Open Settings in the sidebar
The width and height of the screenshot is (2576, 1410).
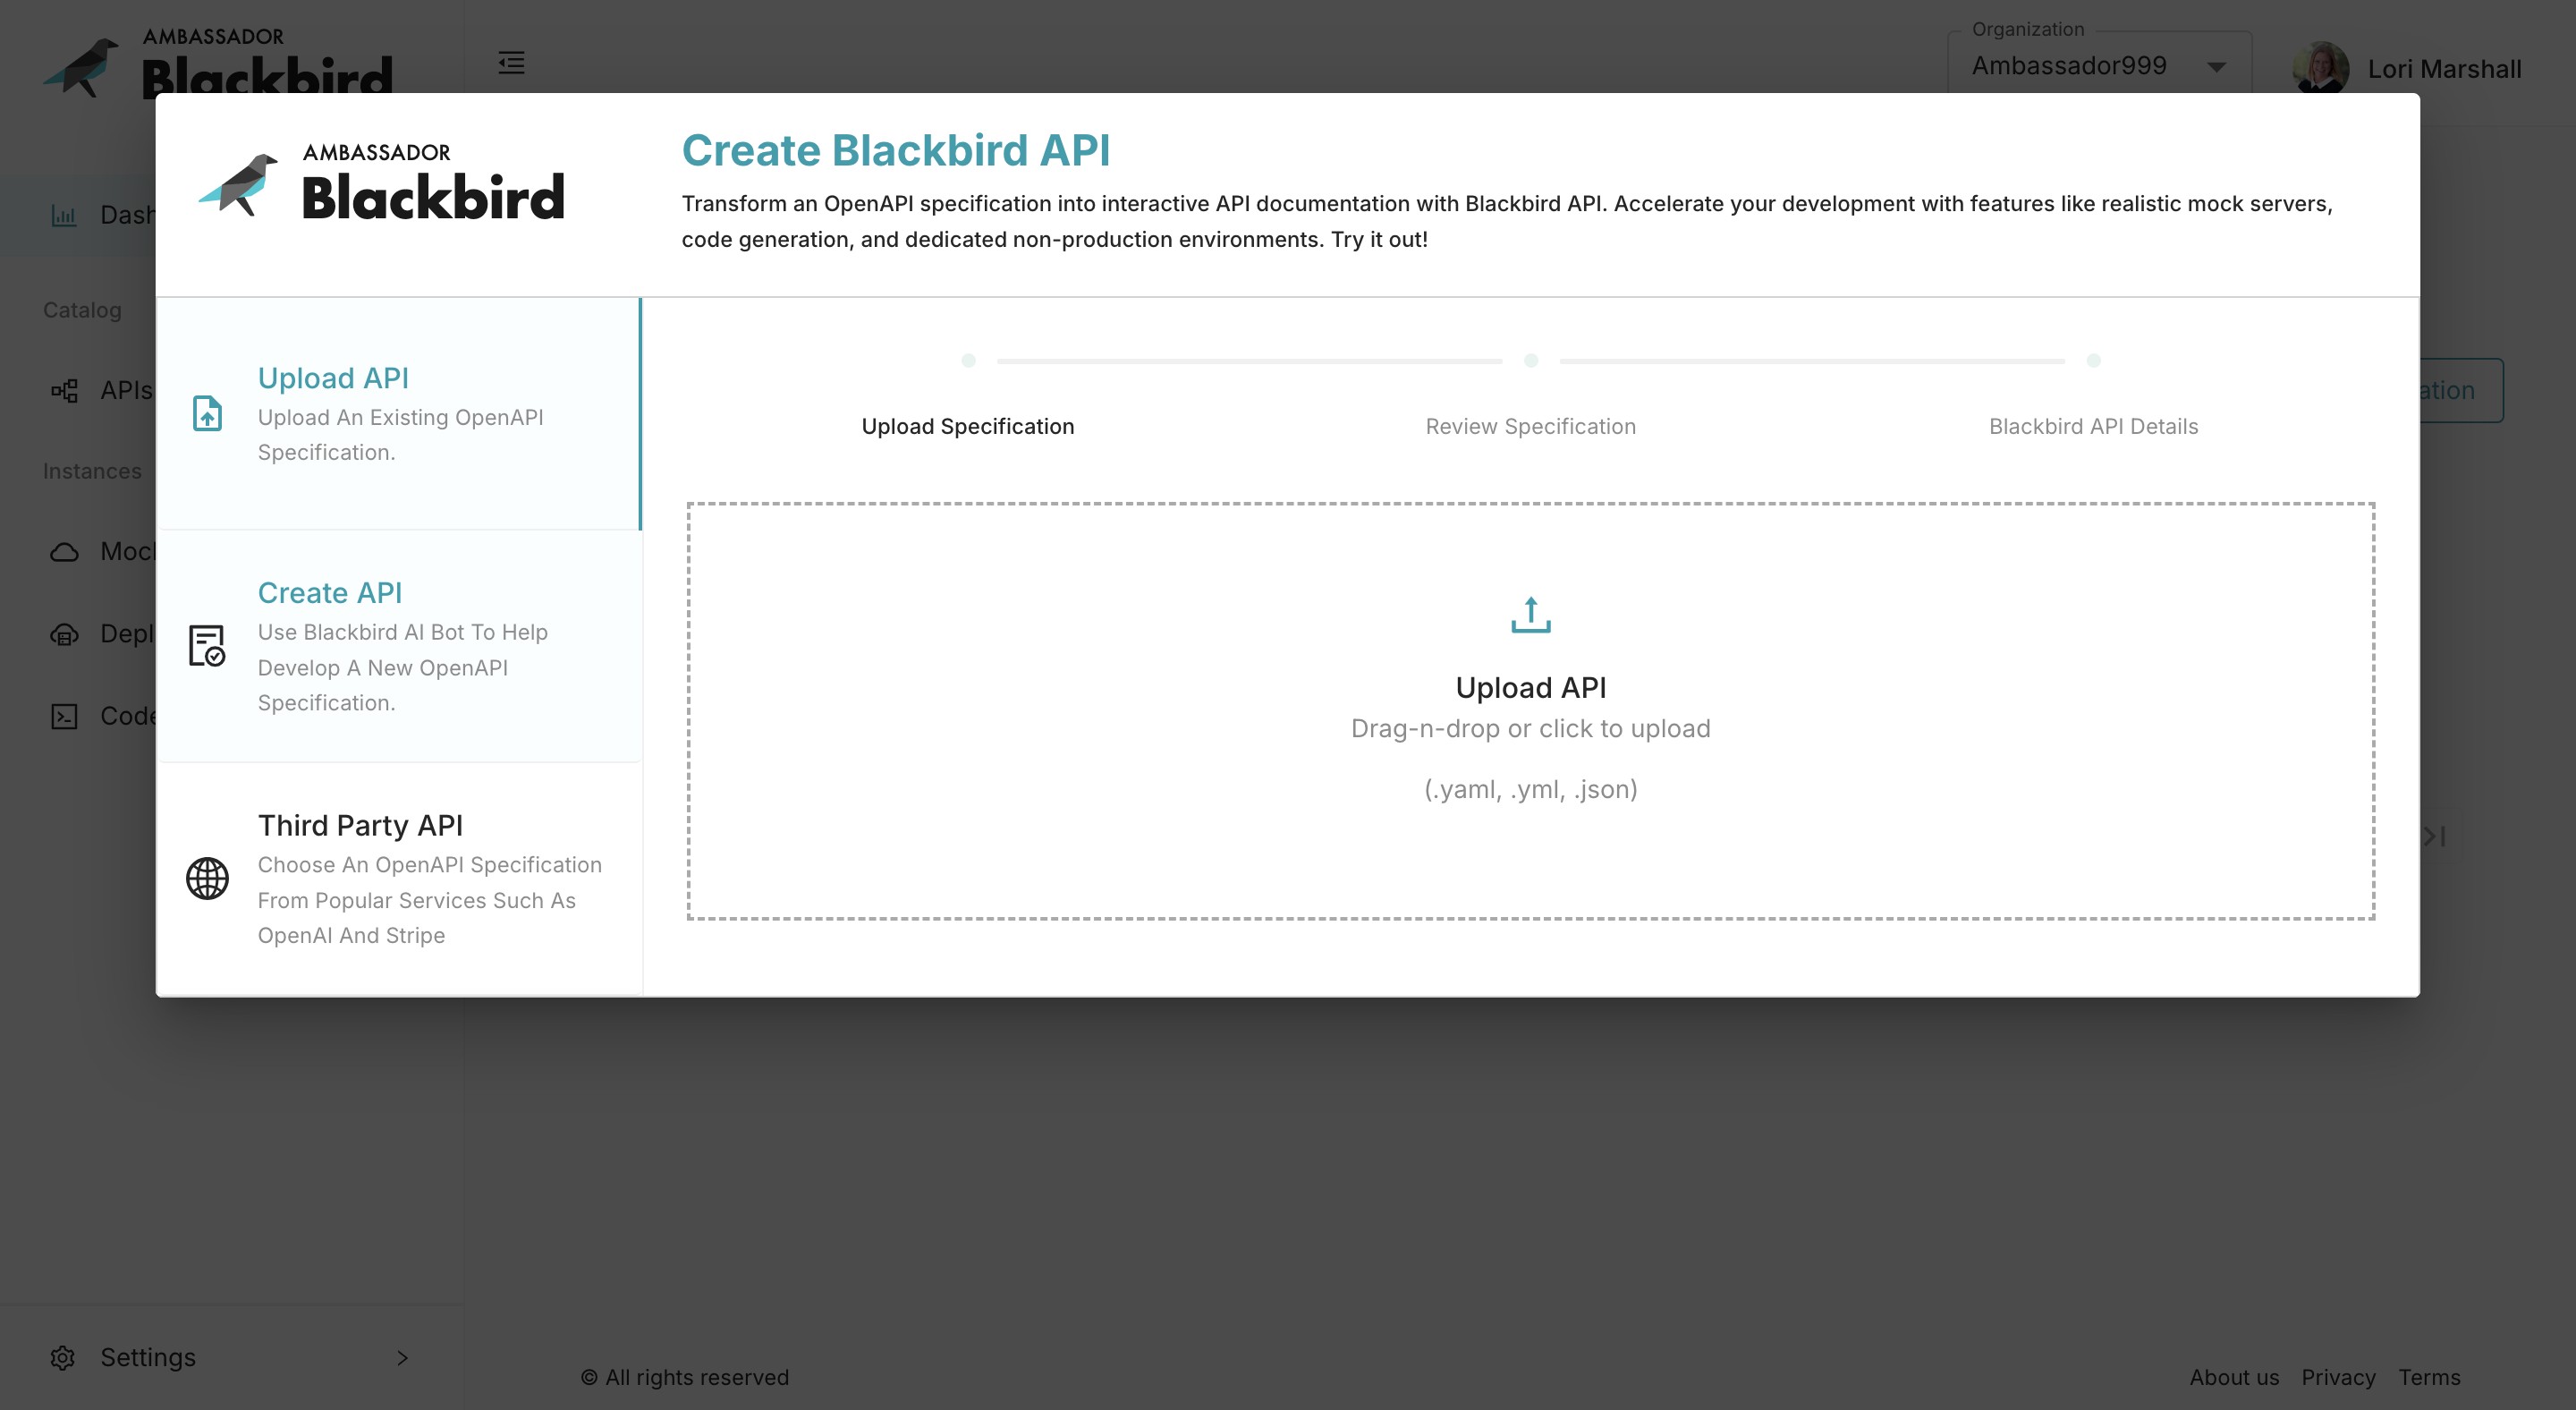click(x=232, y=1357)
